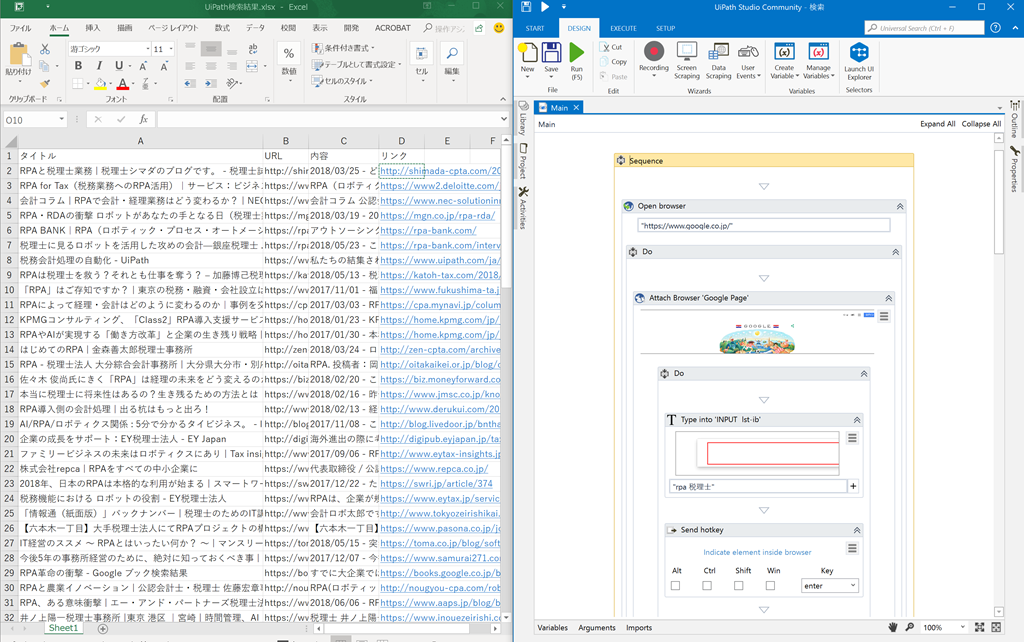Click Indicate element inside browser link
The height and width of the screenshot is (642, 1024).
(x=757, y=552)
